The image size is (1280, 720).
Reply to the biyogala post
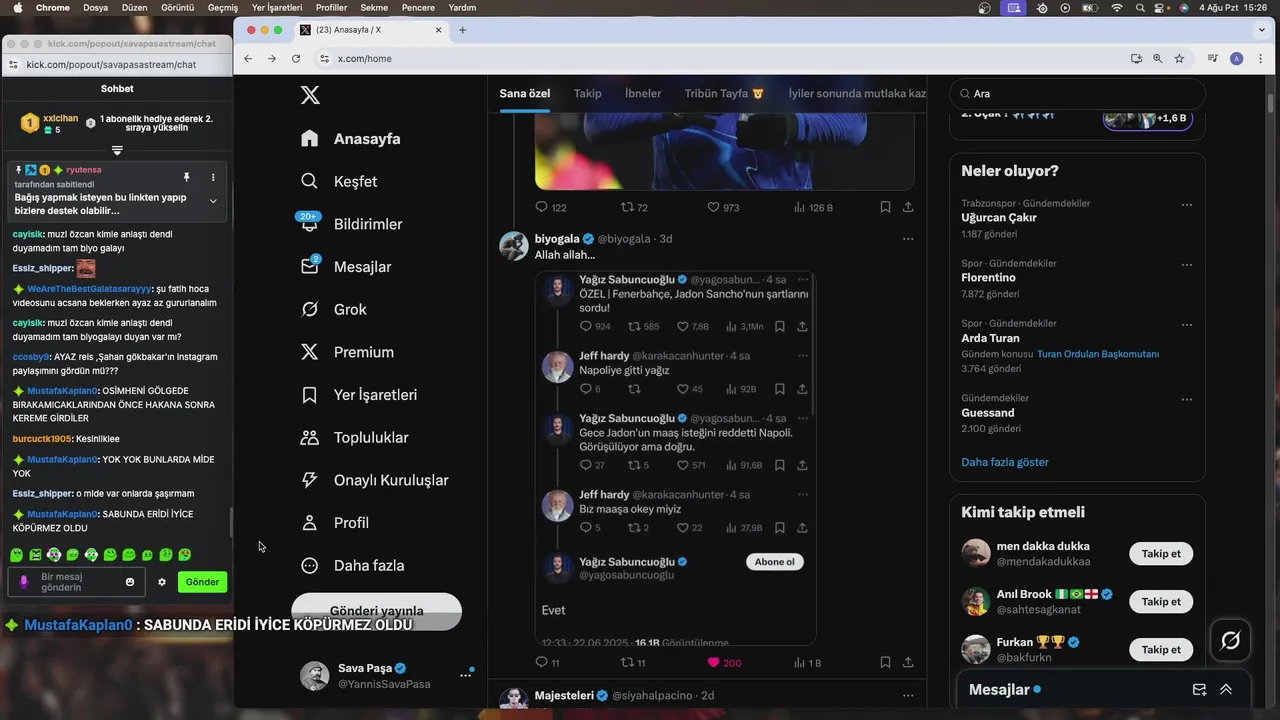547,662
